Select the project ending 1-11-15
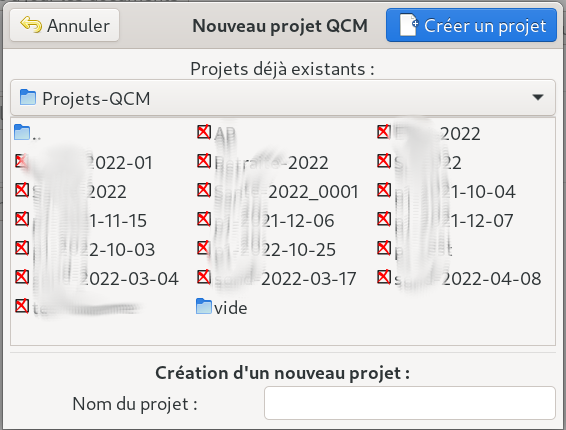The image size is (566, 430). pos(81,220)
